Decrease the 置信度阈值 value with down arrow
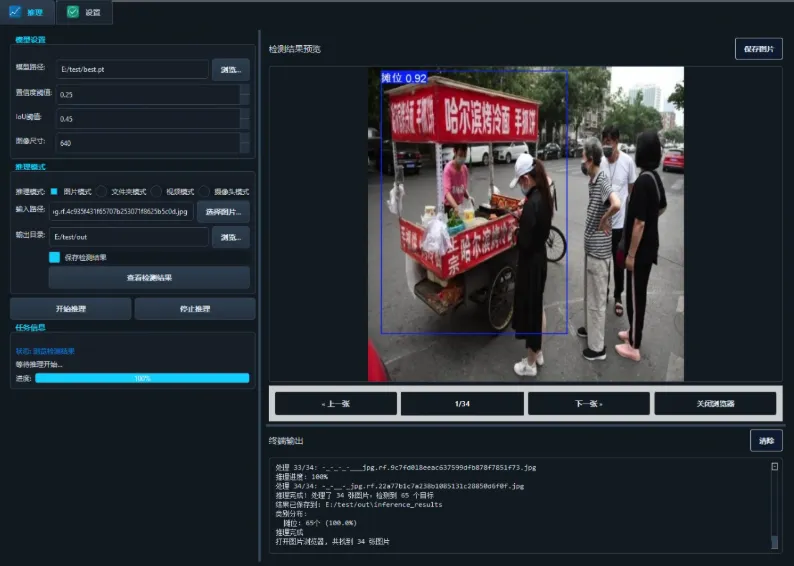Image resolution: width=794 pixels, height=566 pixels. click(x=245, y=99)
